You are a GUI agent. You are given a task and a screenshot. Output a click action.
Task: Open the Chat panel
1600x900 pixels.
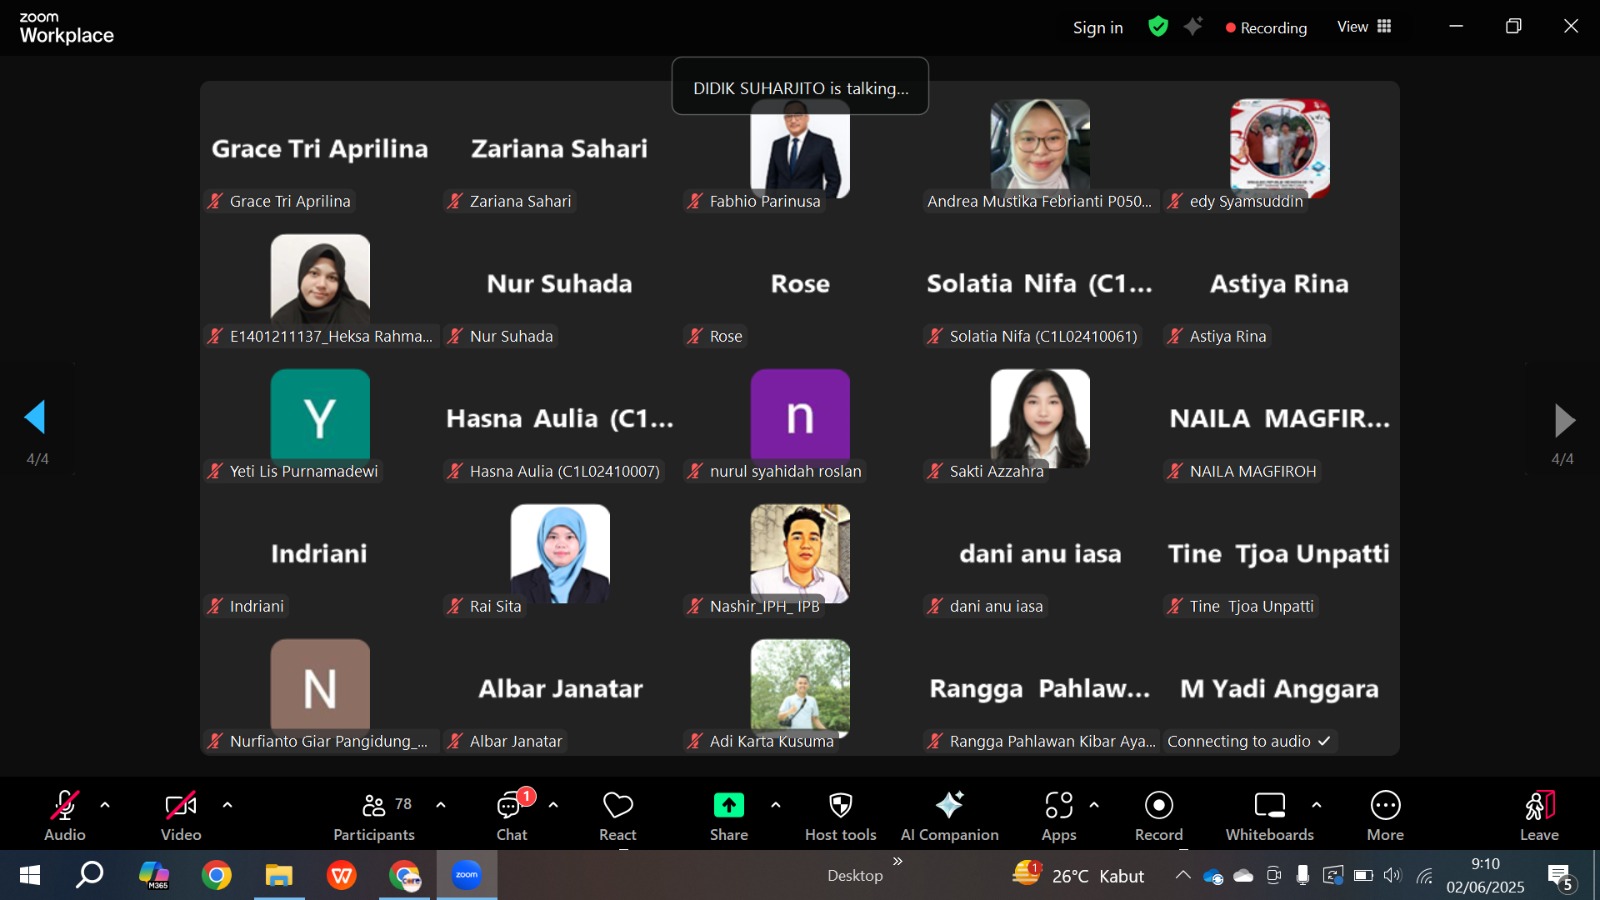[x=511, y=815]
